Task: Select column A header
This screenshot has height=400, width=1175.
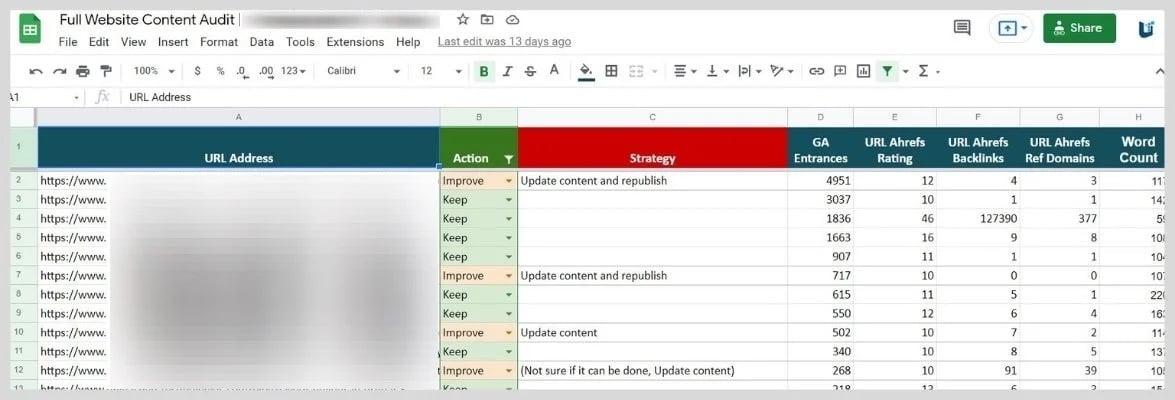Action: tap(238, 117)
